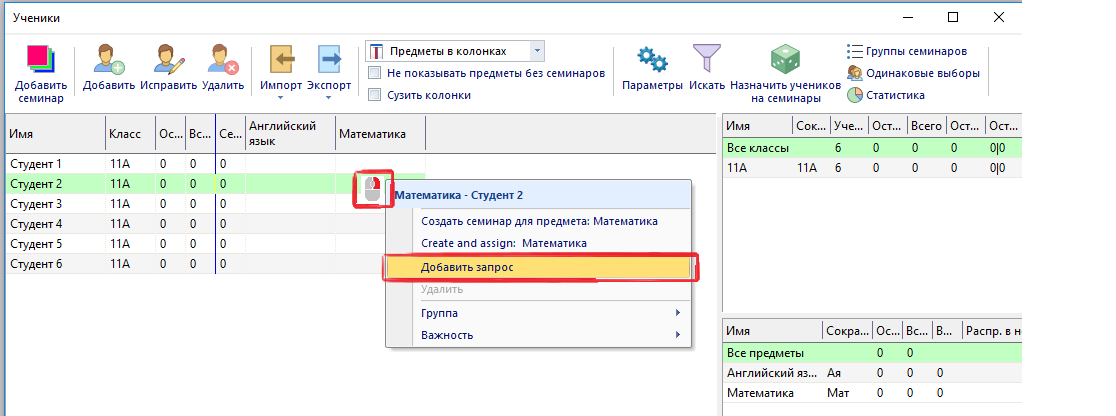1116x416 pixels.
Task: Click the Добавить семинар icon
Action: (40, 59)
